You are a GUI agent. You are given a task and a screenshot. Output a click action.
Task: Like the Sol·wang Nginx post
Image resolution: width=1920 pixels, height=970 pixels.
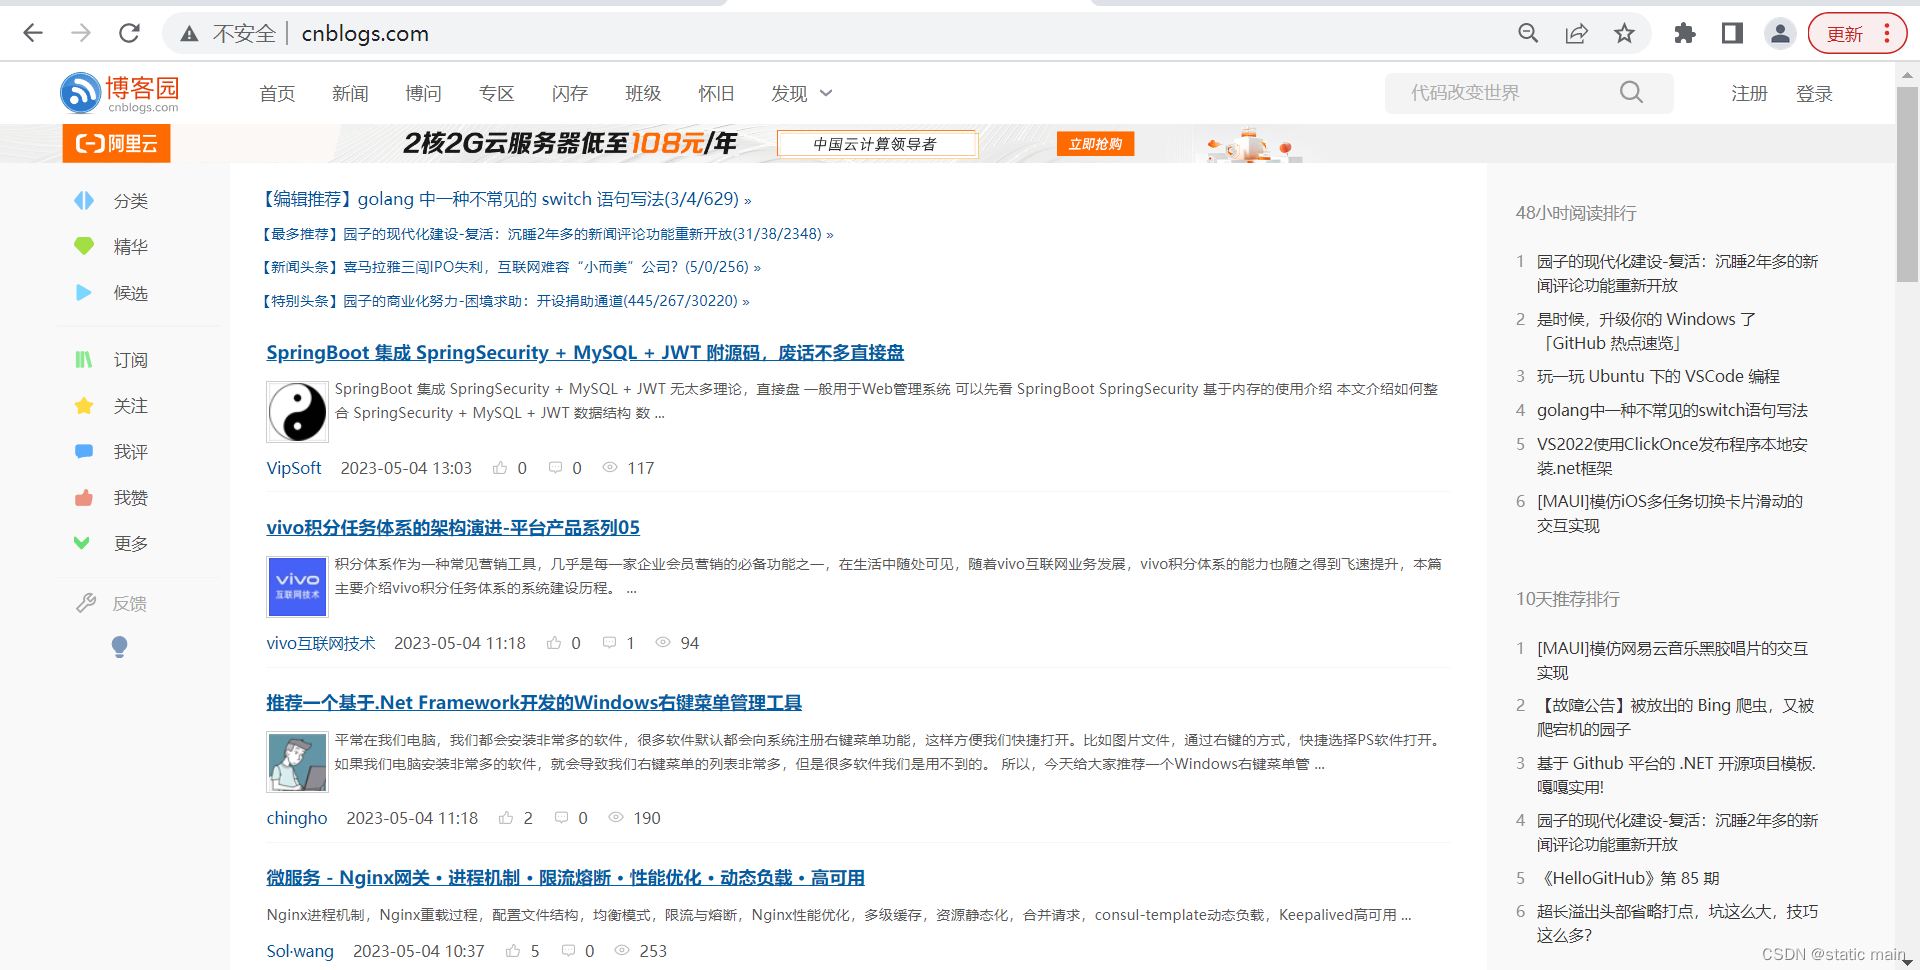pos(513,951)
